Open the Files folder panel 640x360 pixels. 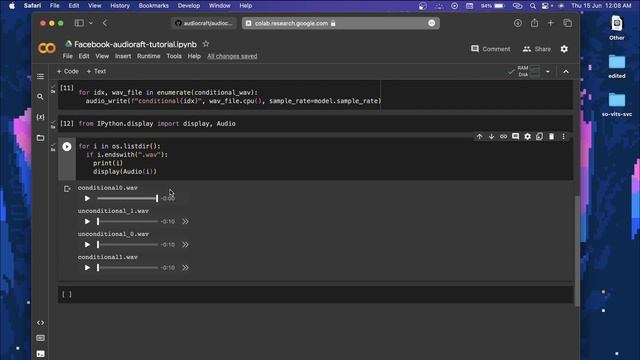(40, 138)
